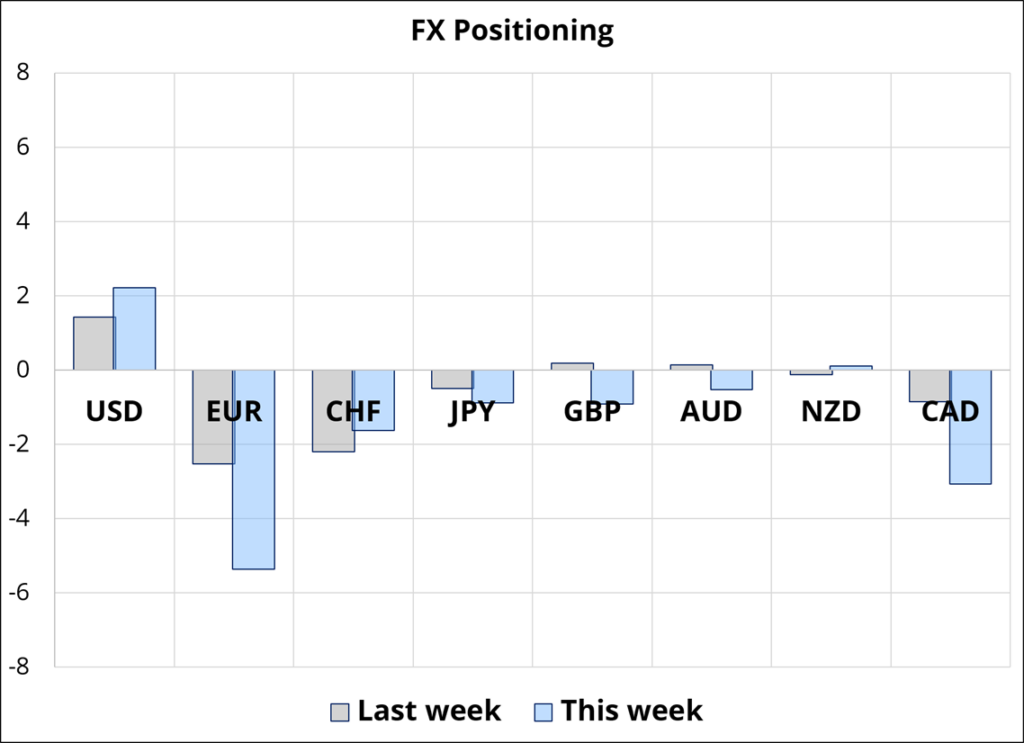Click the NZD category label
Viewport: 1024px width, 743px height.
831,411
